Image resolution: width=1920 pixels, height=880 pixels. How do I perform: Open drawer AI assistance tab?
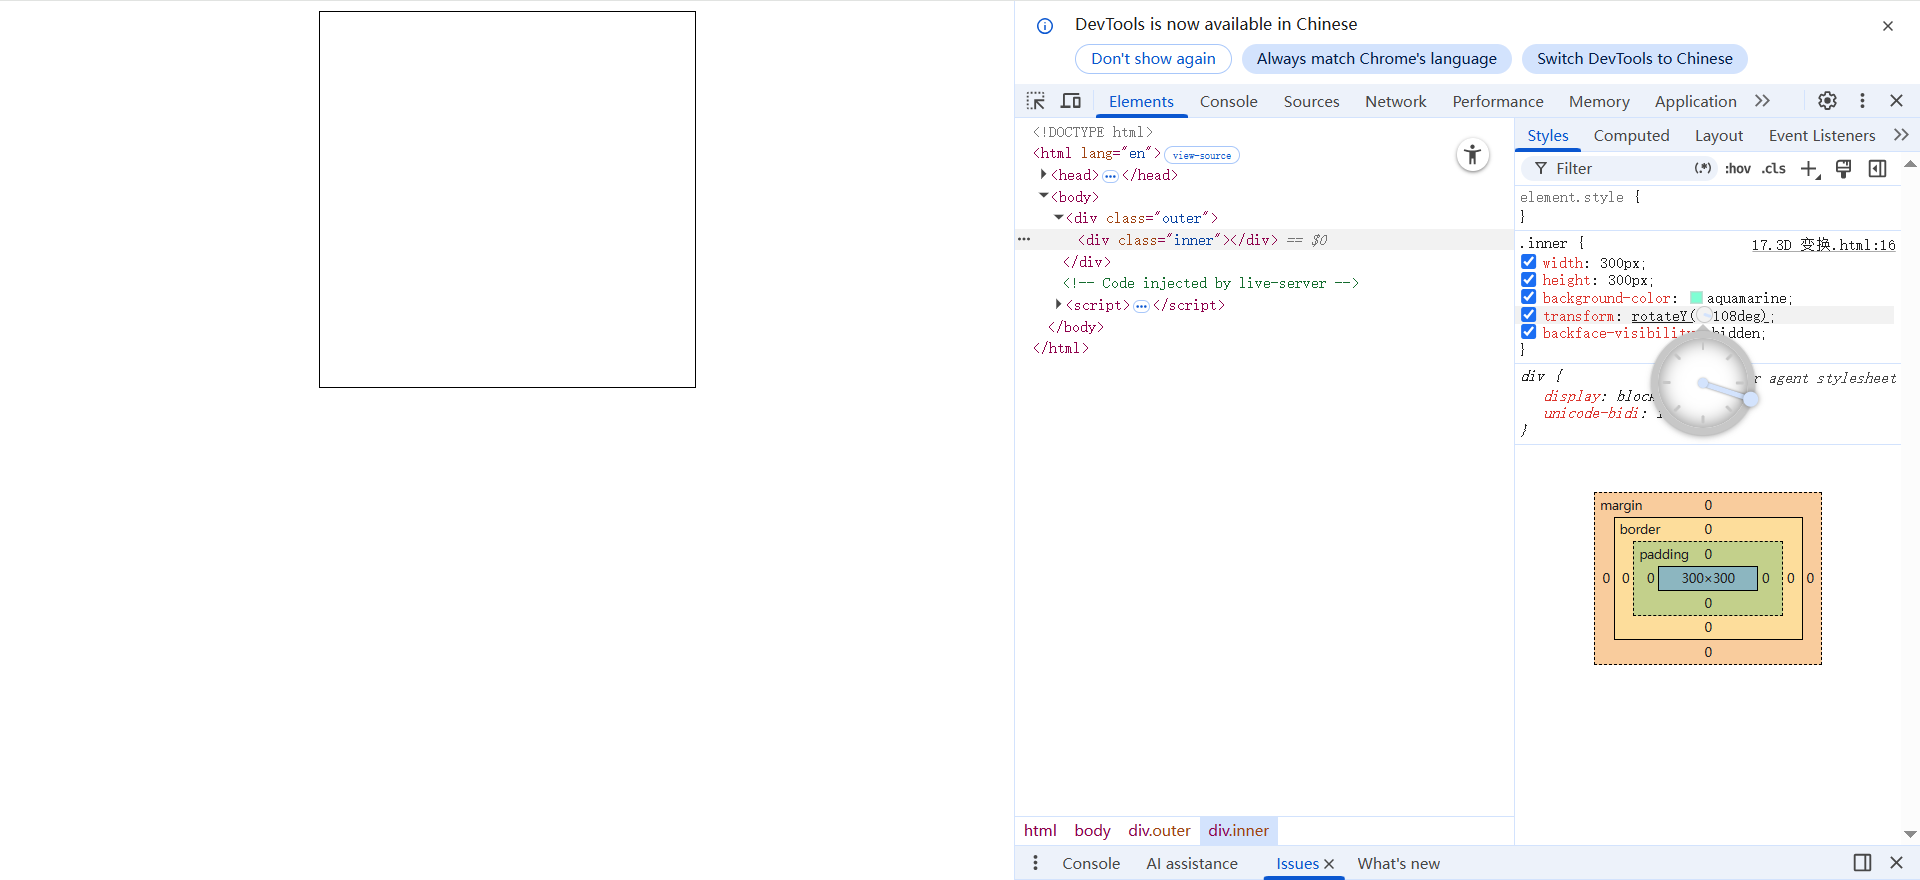(x=1191, y=864)
